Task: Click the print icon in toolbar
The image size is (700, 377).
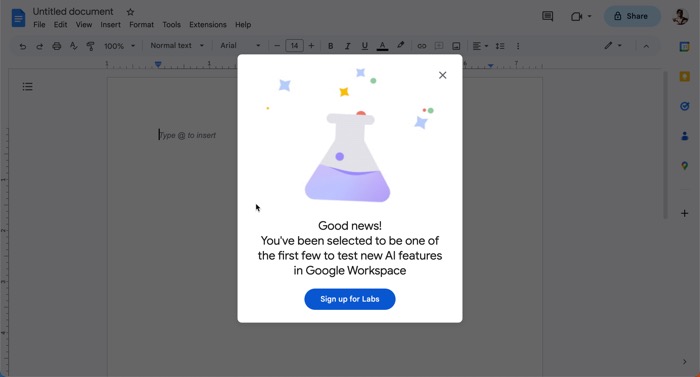Action: pos(57,46)
